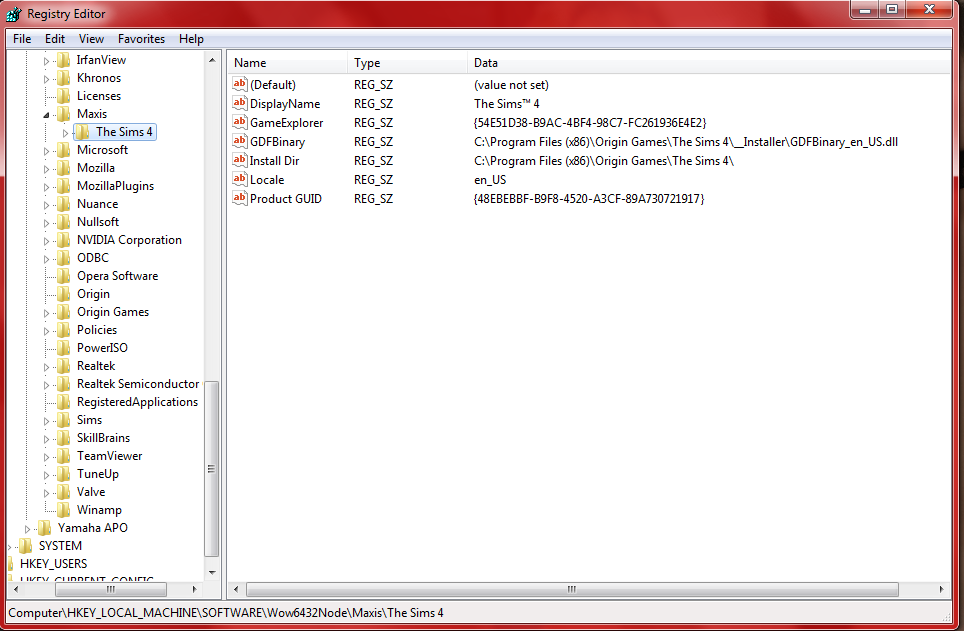The image size is (964, 631).
Task: Click the string icon beside (Default)
Action: (239, 84)
